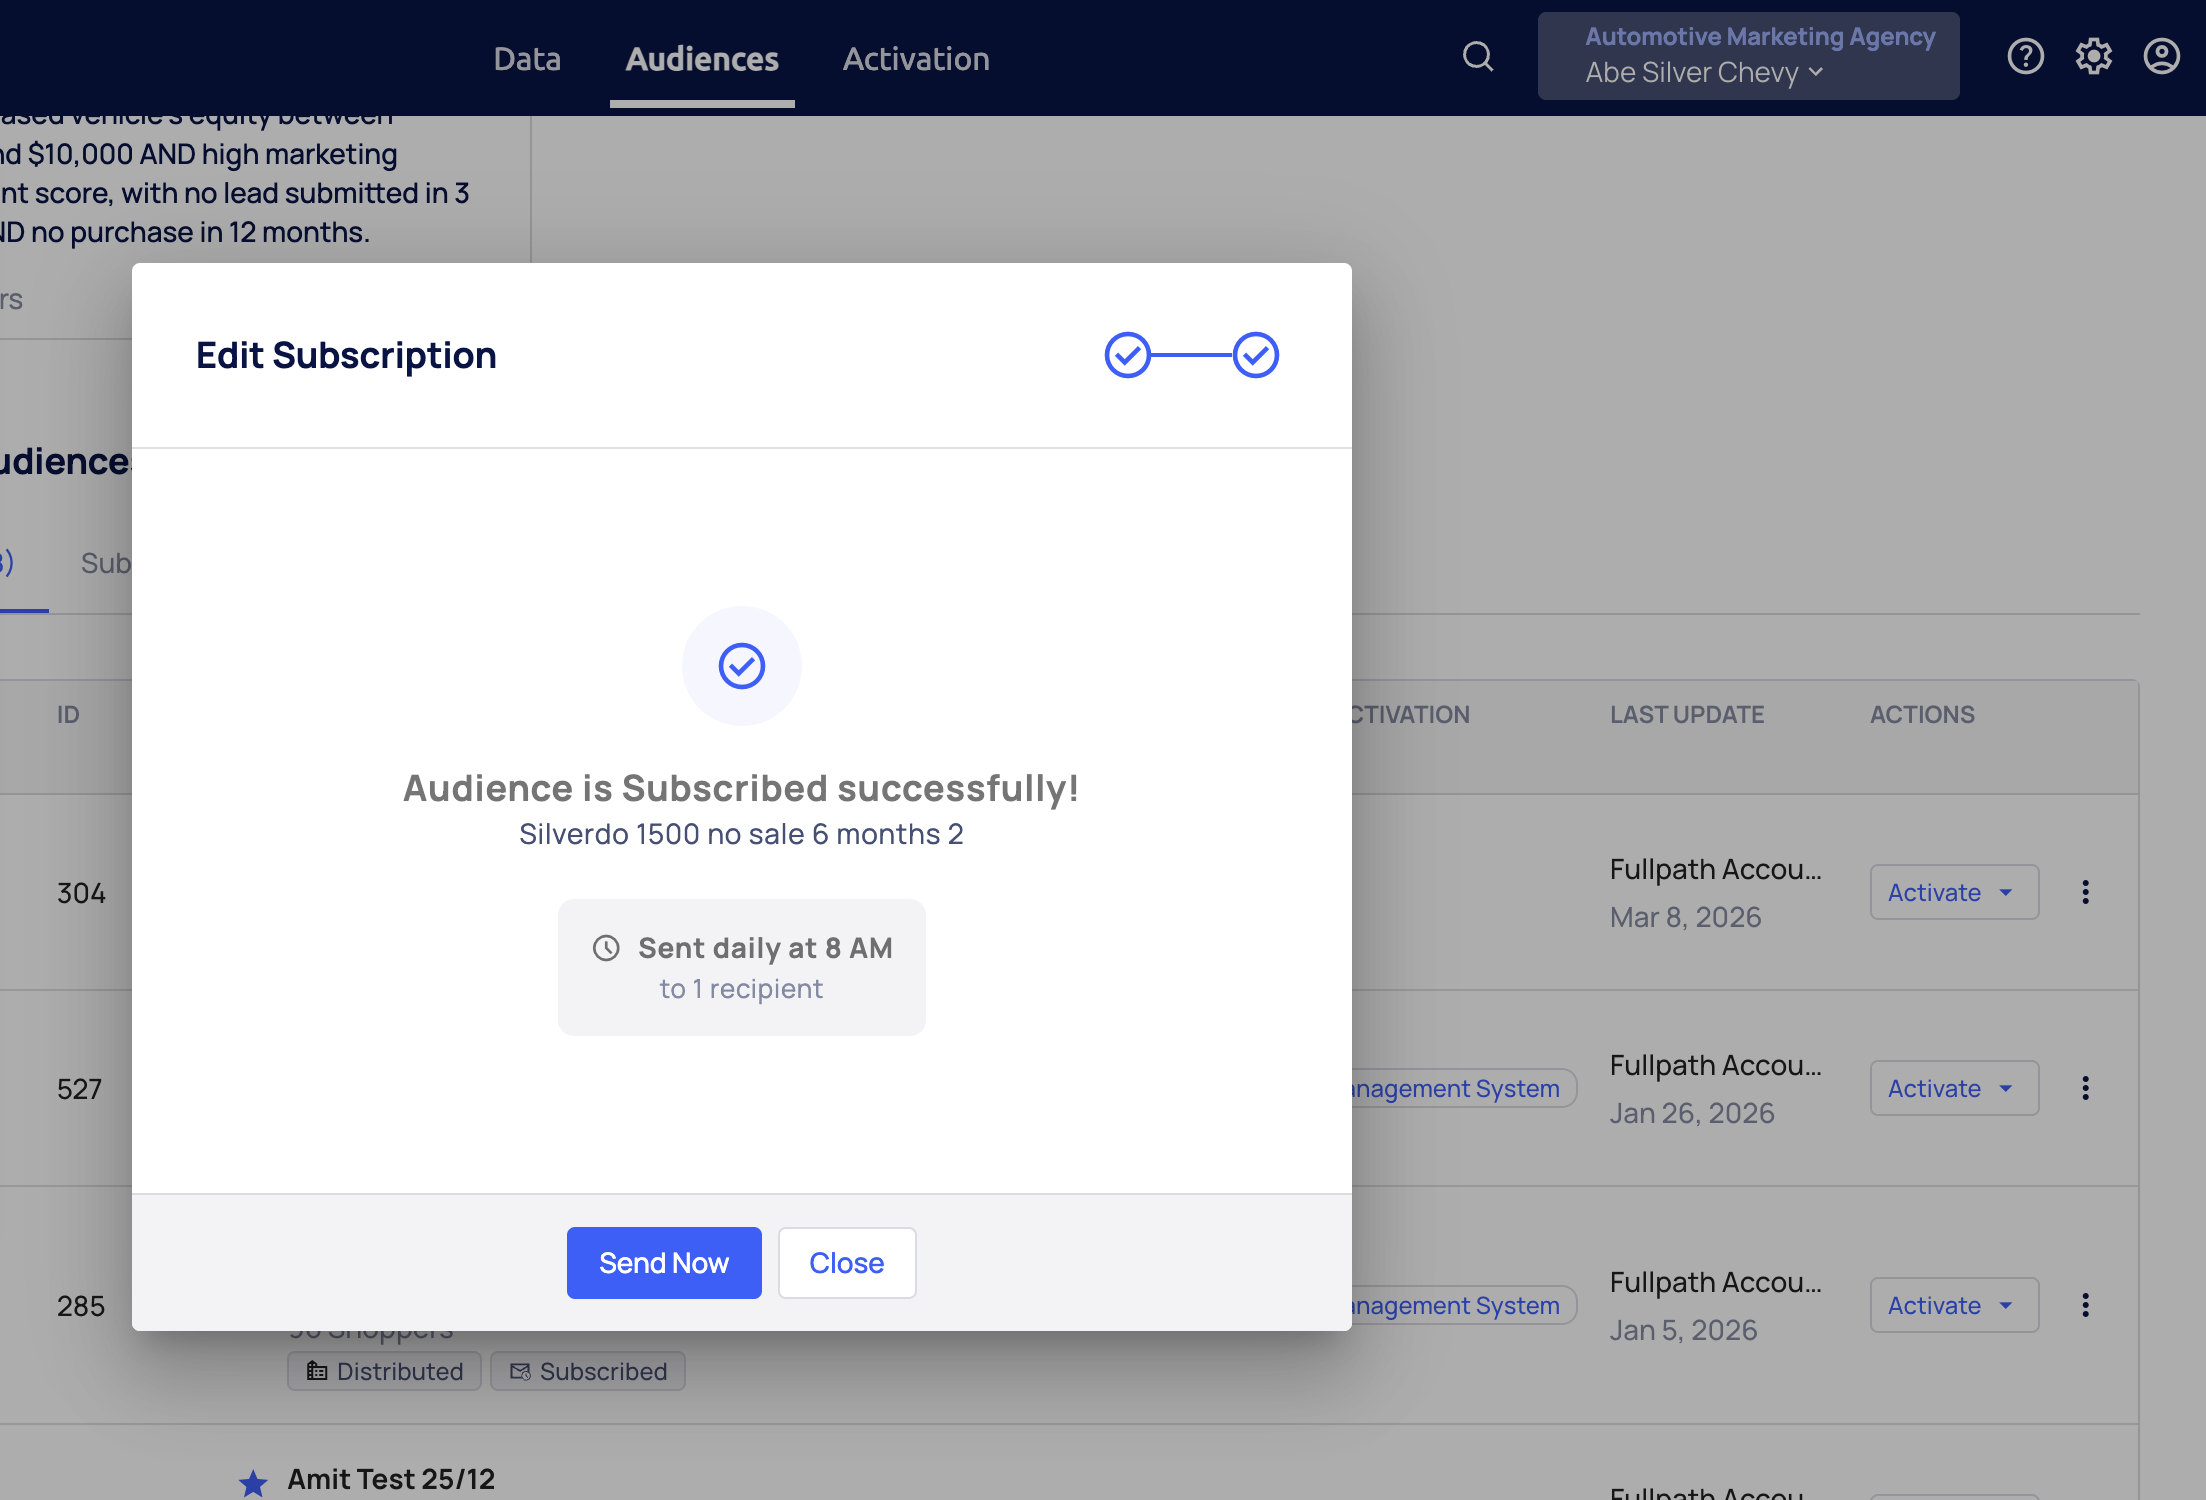The height and width of the screenshot is (1500, 2206).
Task: Click the Distributed tag
Action: point(385,1371)
